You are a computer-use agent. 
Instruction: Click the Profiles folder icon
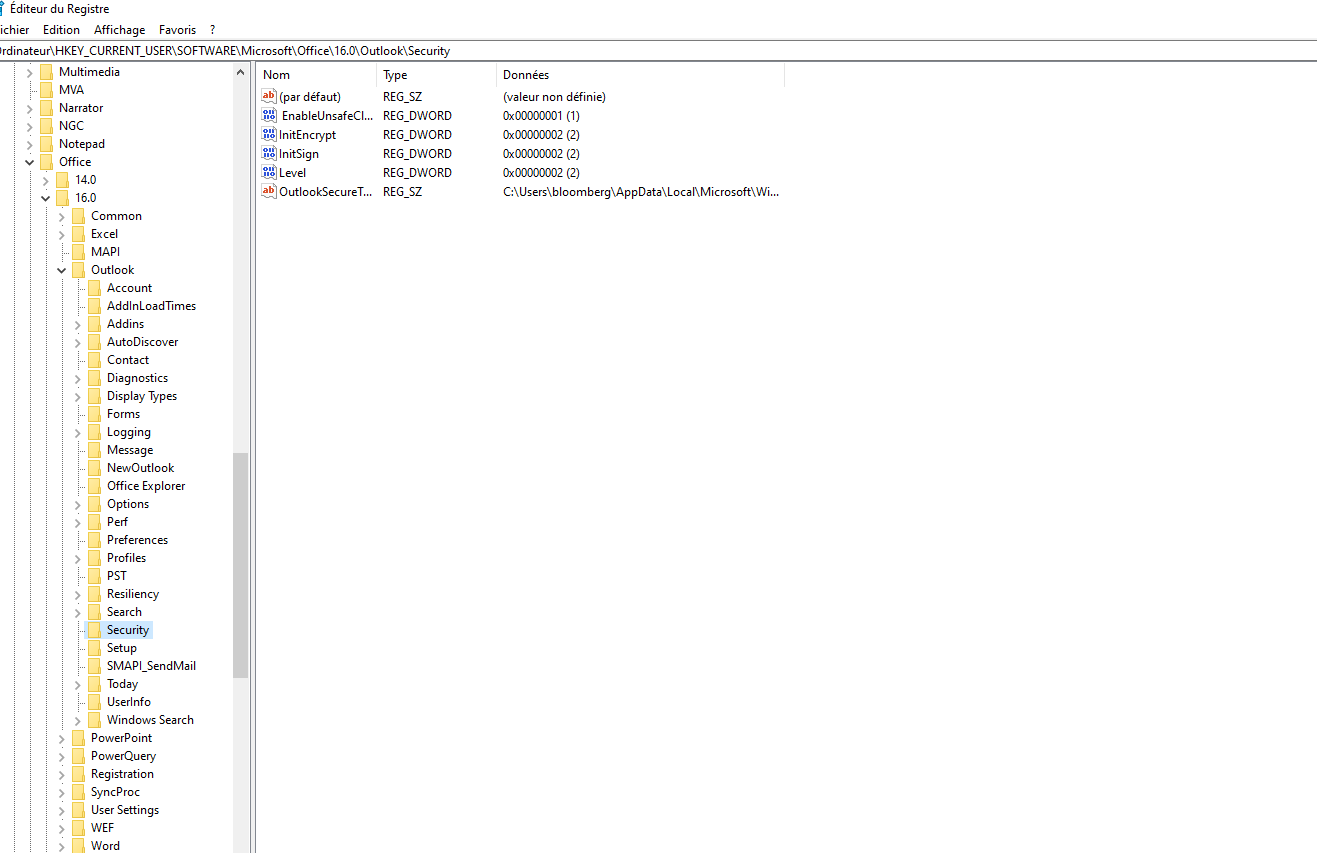click(x=94, y=558)
